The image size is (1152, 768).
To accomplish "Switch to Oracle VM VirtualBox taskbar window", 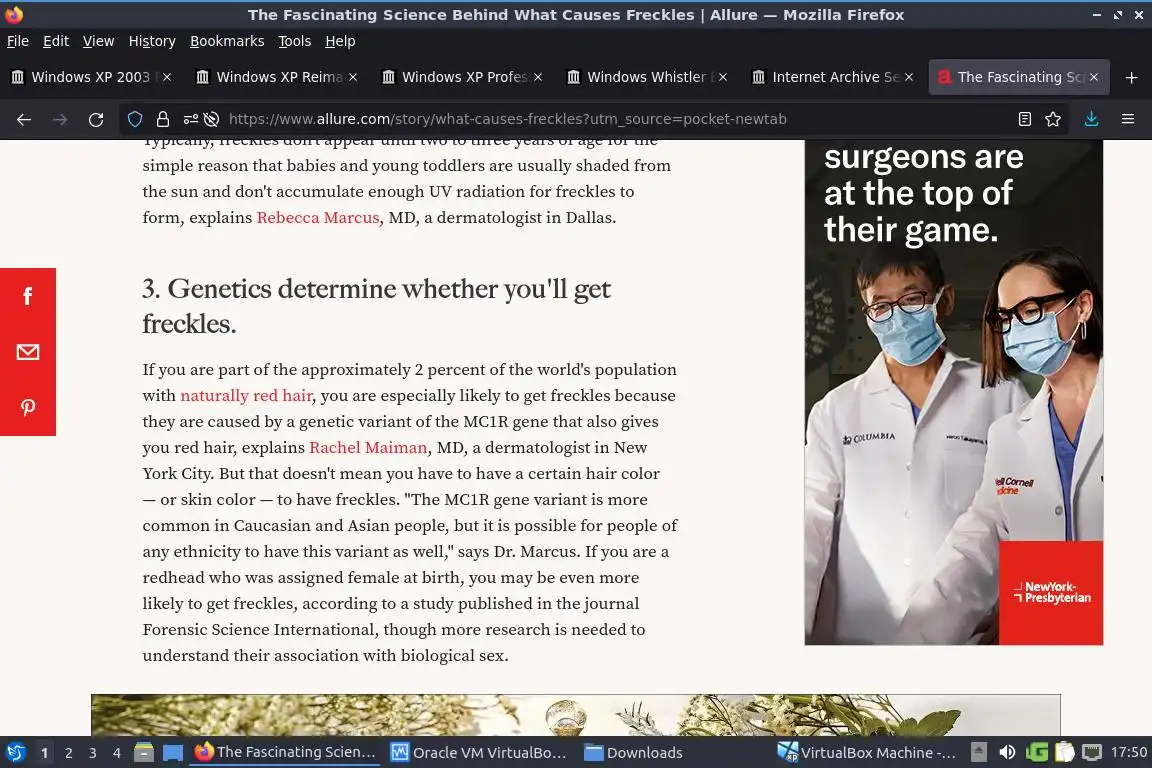I will tap(478, 753).
